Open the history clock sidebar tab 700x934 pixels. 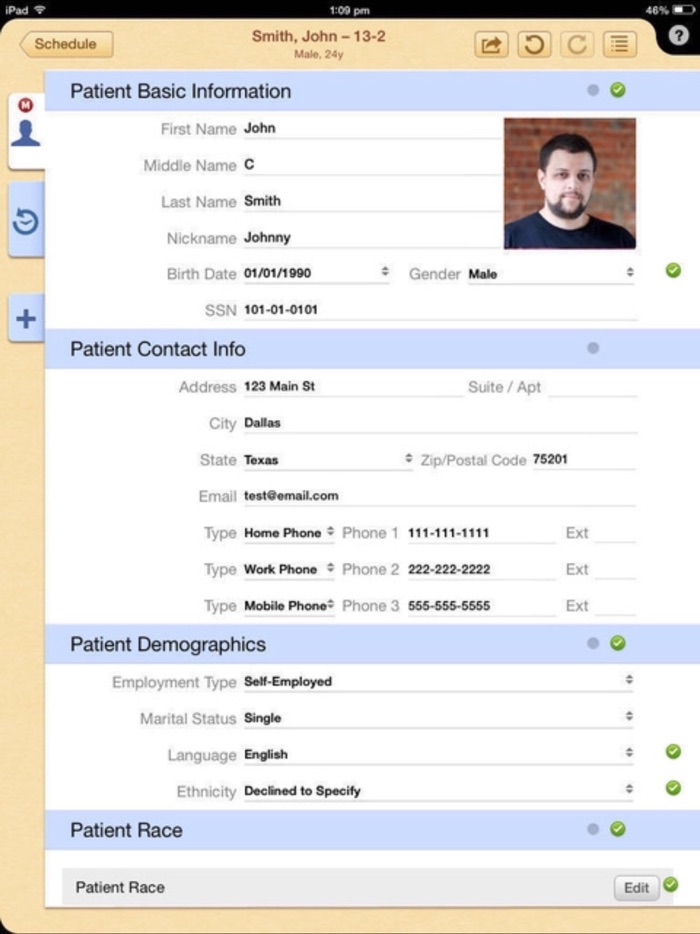(26, 221)
